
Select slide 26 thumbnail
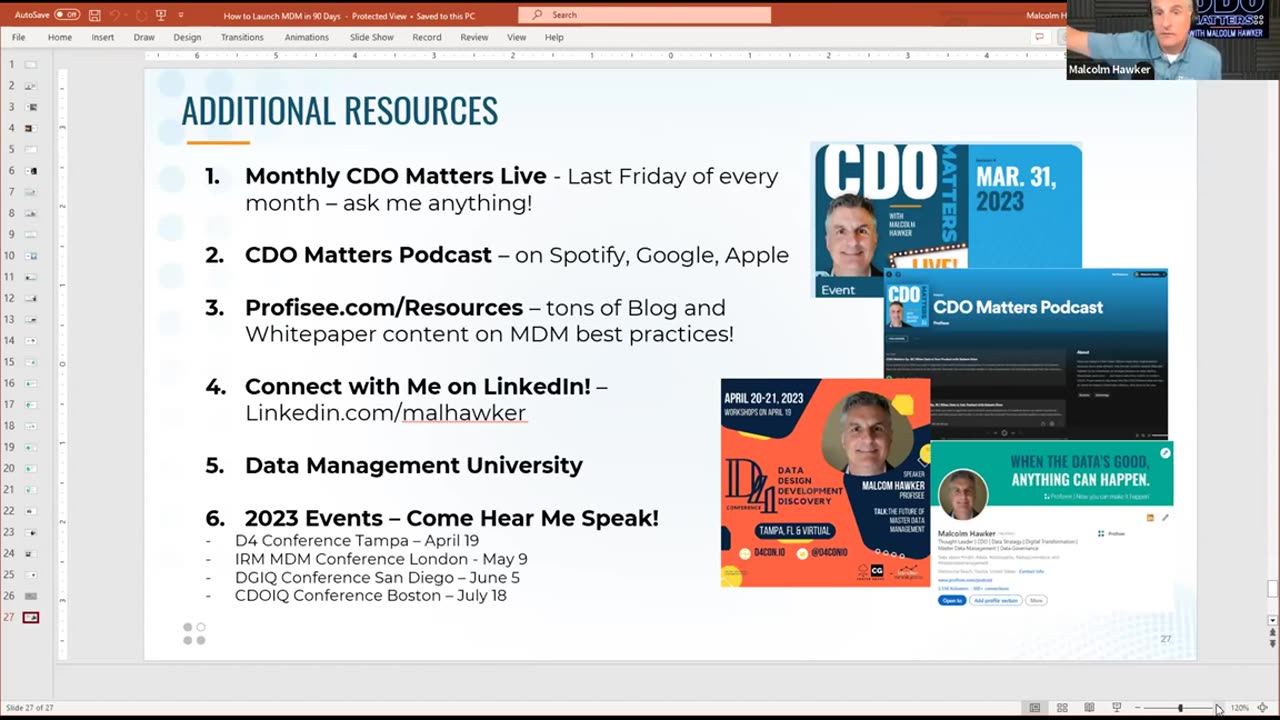31,596
